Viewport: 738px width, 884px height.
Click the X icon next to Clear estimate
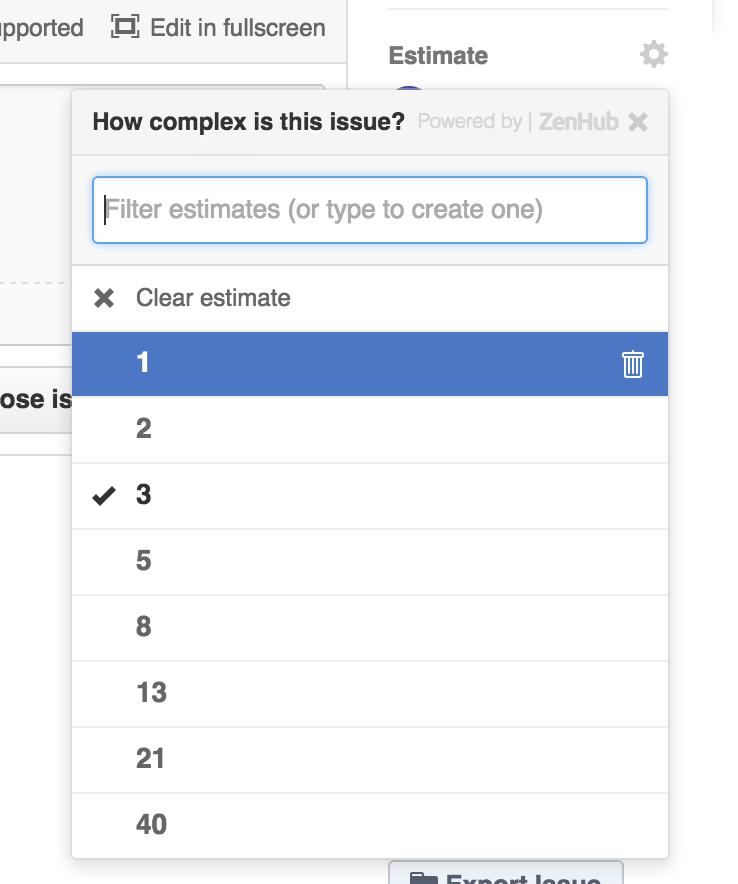(104, 298)
